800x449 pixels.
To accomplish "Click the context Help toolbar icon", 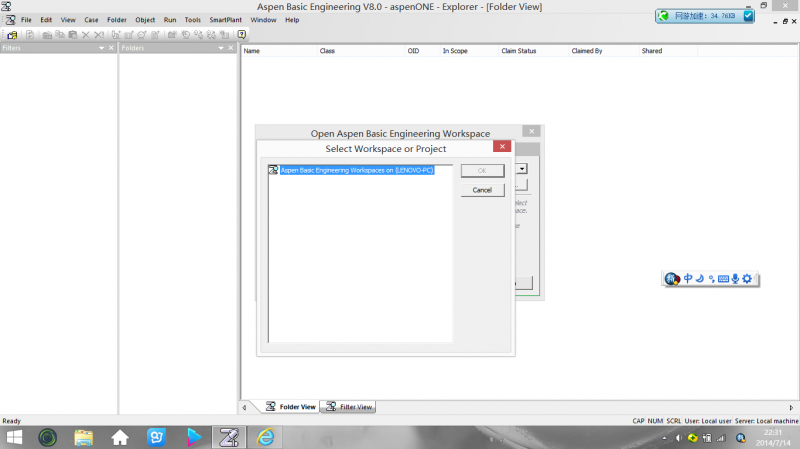I will 242,35.
